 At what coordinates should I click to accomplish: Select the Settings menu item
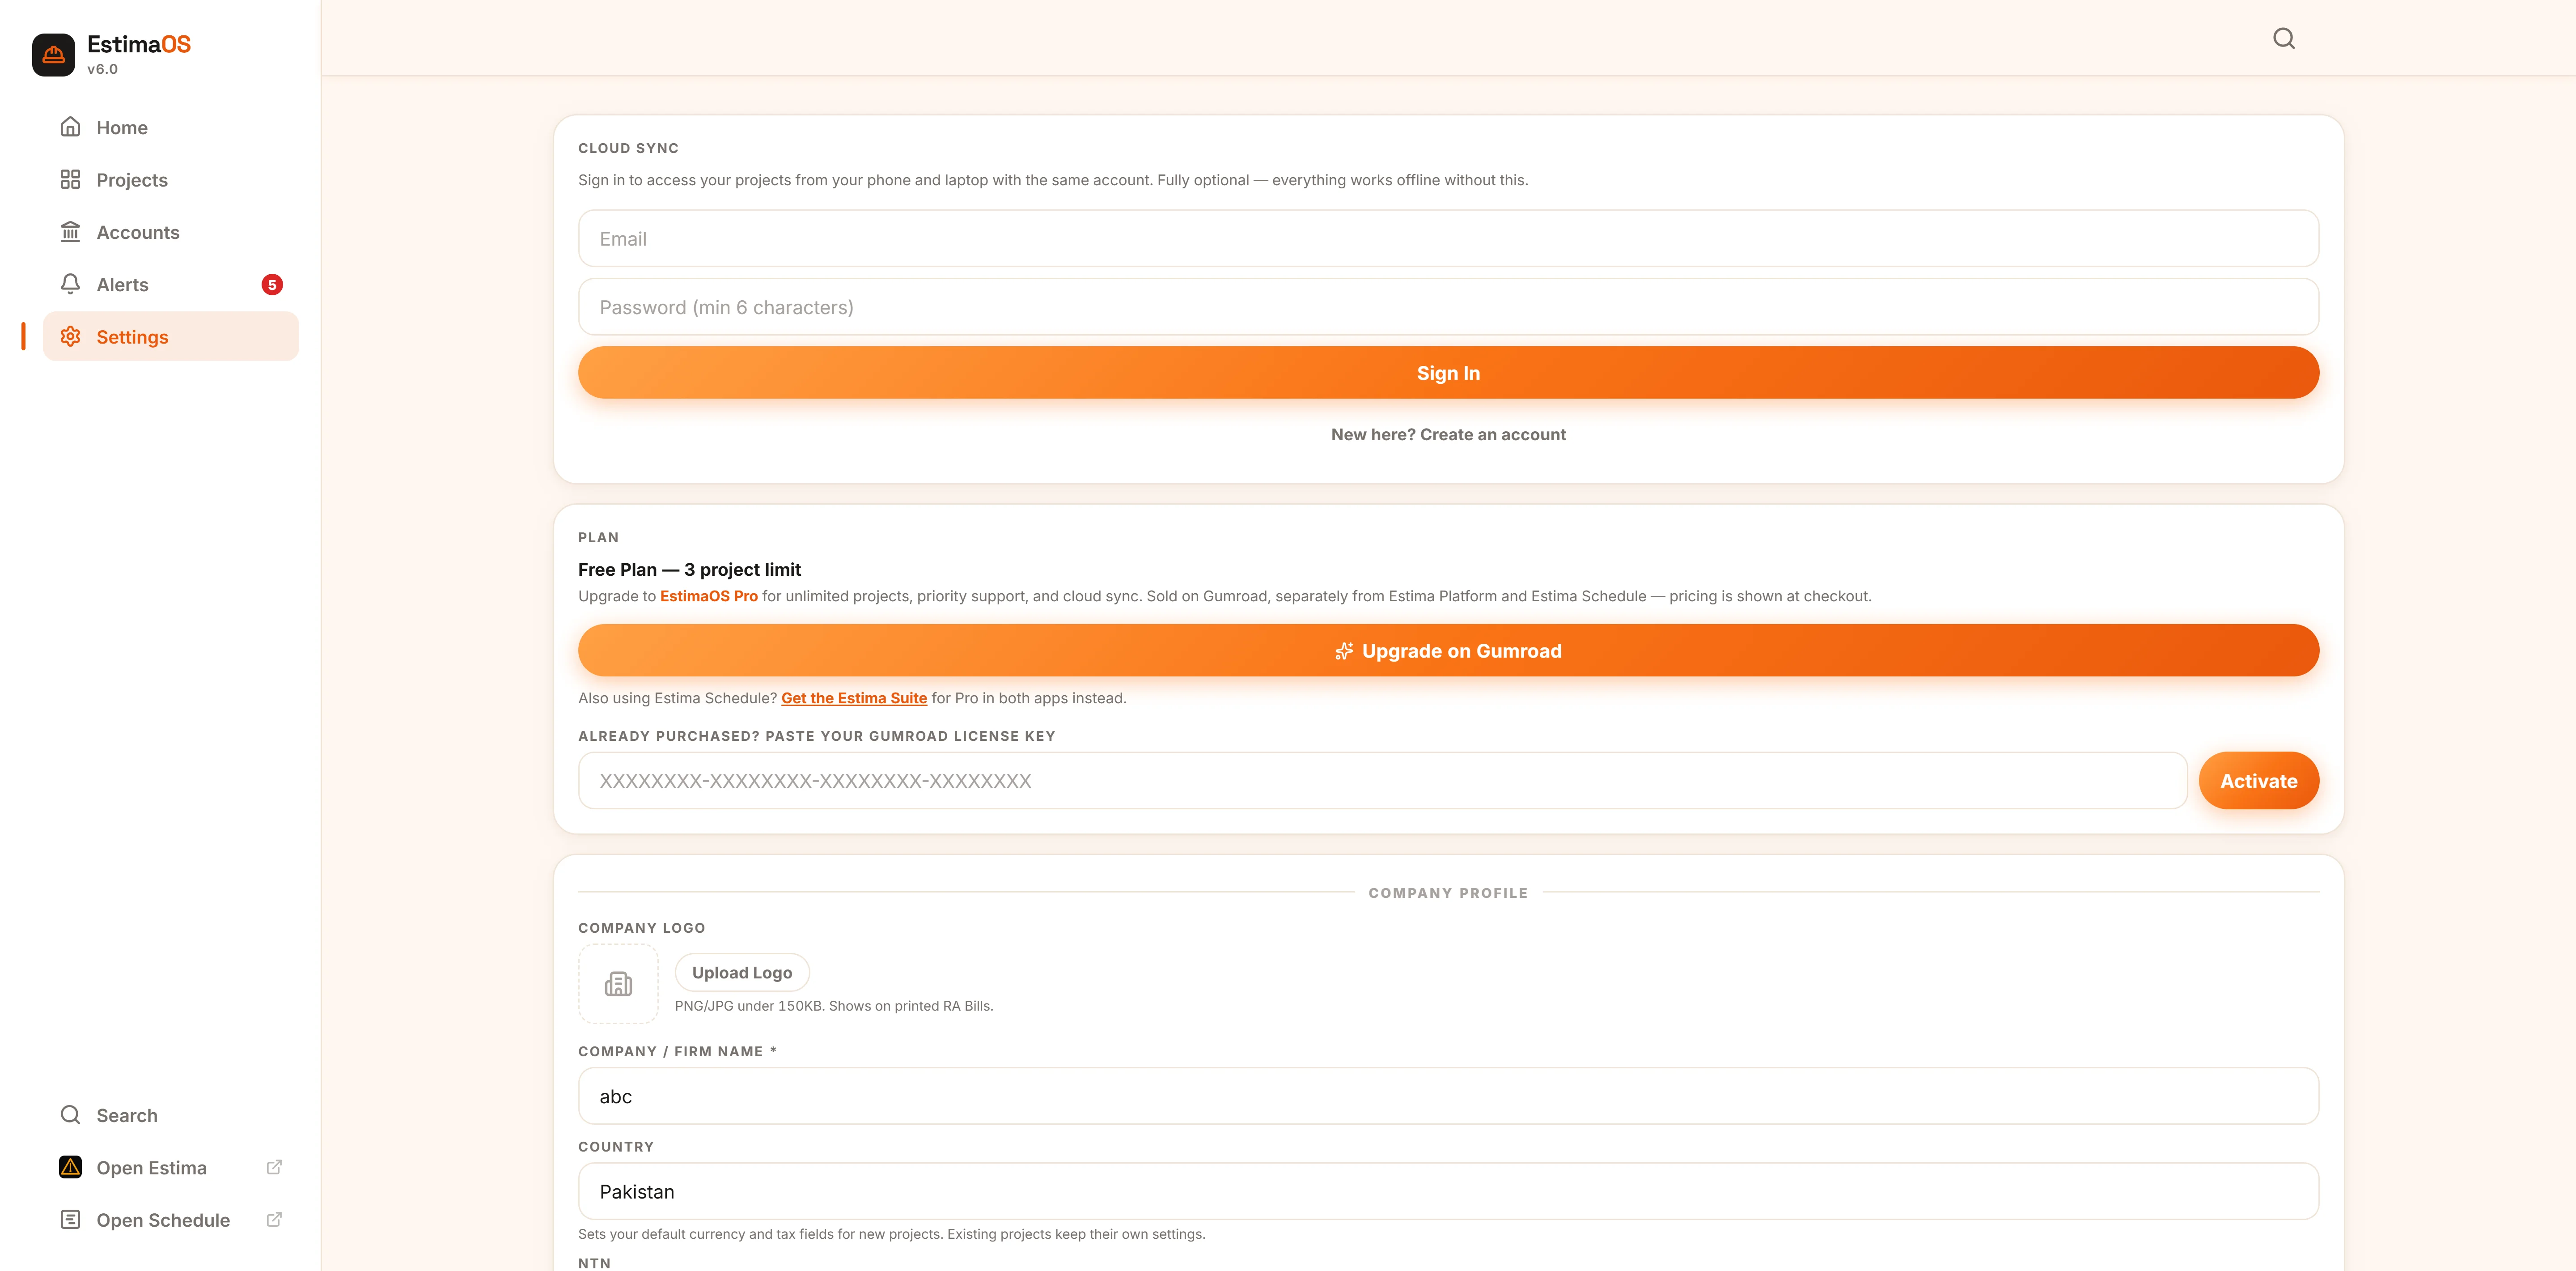point(171,336)
